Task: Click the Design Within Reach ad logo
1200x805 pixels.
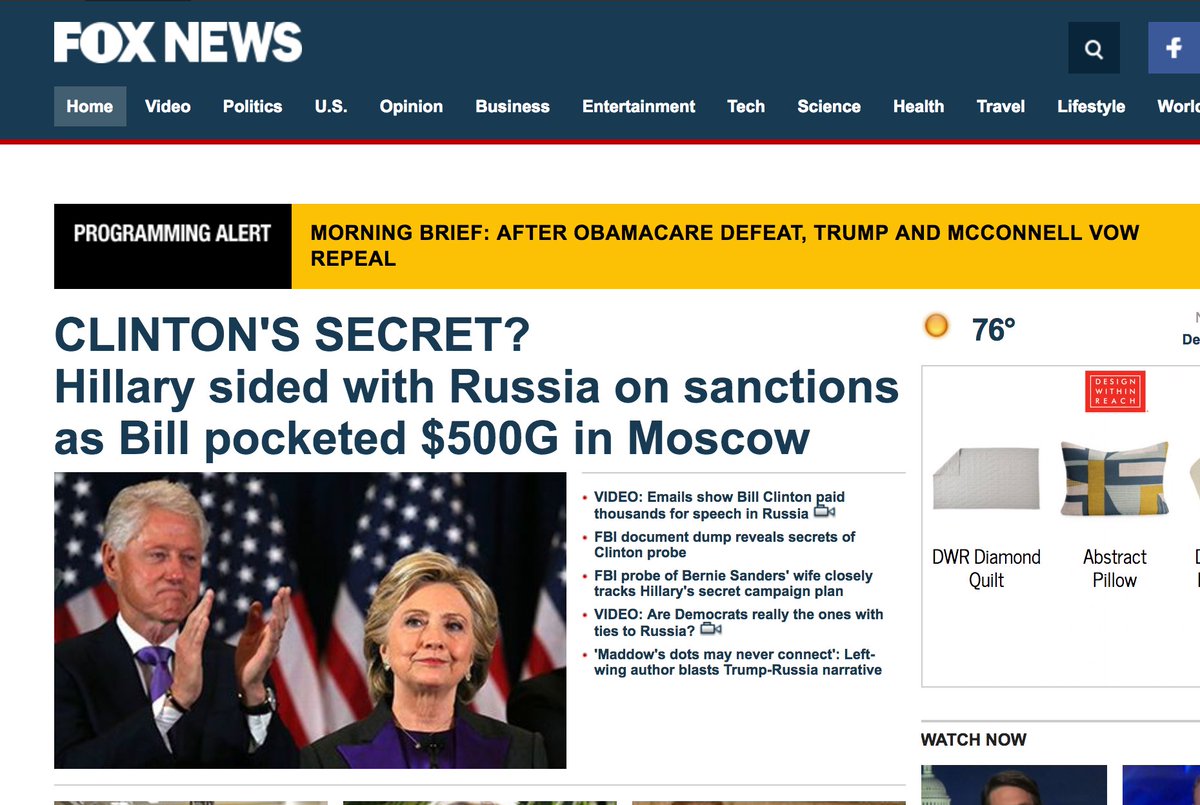Action: pyautogui.click(x=1115, y=392)
